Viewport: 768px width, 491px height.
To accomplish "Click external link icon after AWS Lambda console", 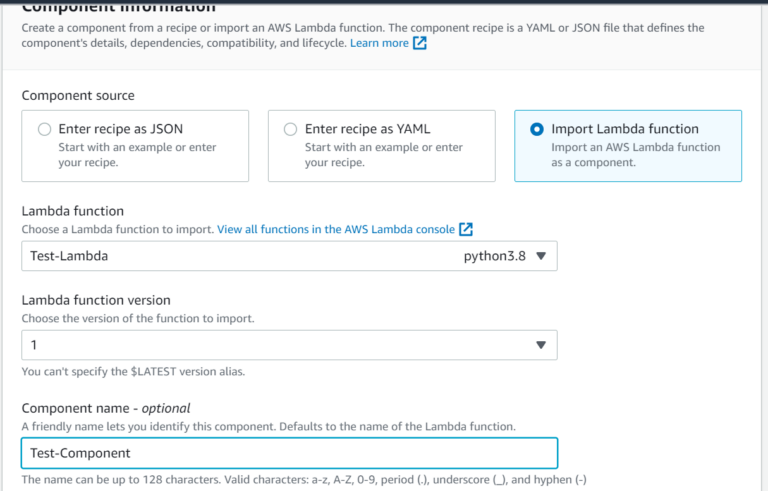I will tap(466, 230).
